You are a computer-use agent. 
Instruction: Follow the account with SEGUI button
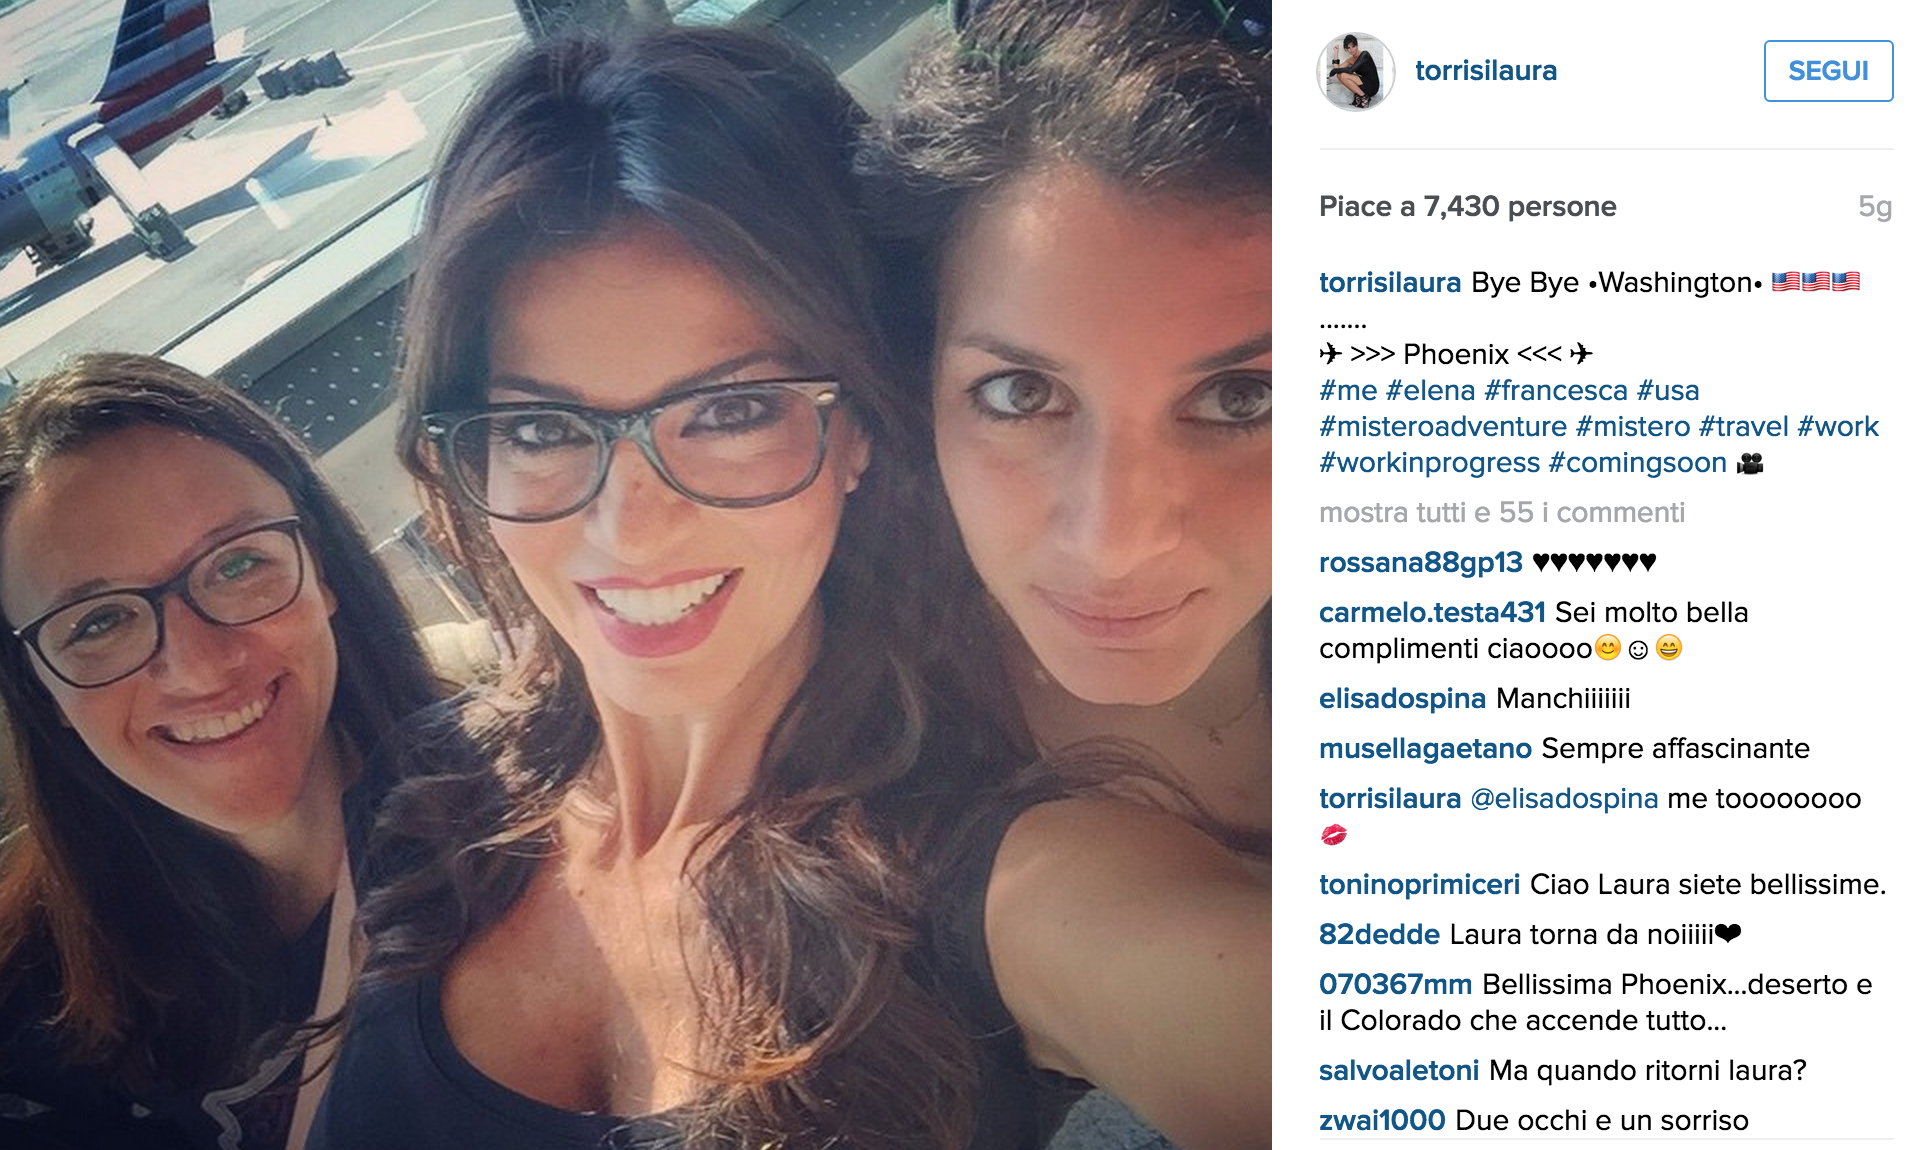(1828, 71)
